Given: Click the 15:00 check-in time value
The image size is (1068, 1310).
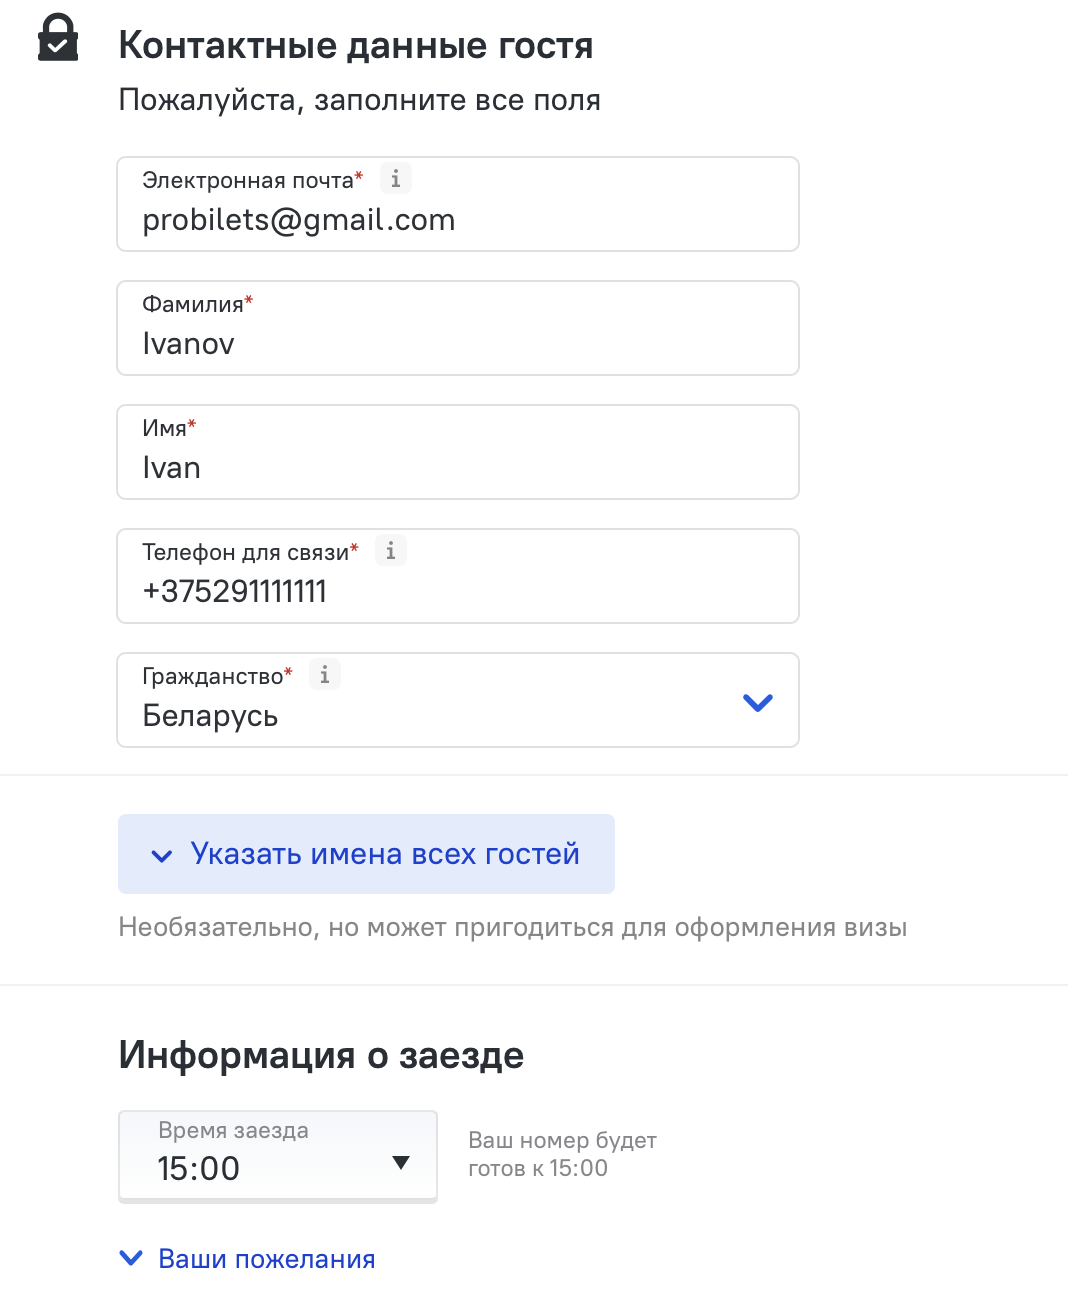Looking at the screenshot, I should point(199,1168).
